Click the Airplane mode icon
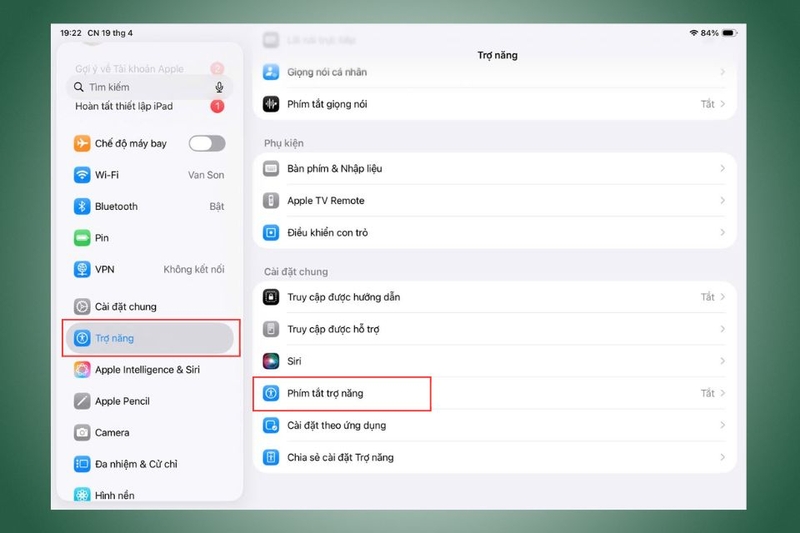Screen dimensions: 800x533 tap(82, 143)
